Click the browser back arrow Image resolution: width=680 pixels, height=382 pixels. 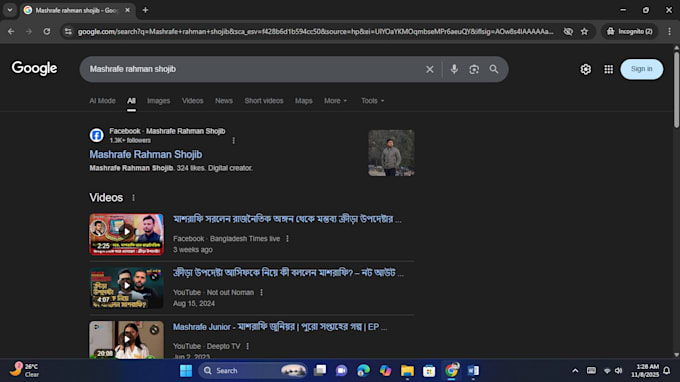click(x=11, y=32)
